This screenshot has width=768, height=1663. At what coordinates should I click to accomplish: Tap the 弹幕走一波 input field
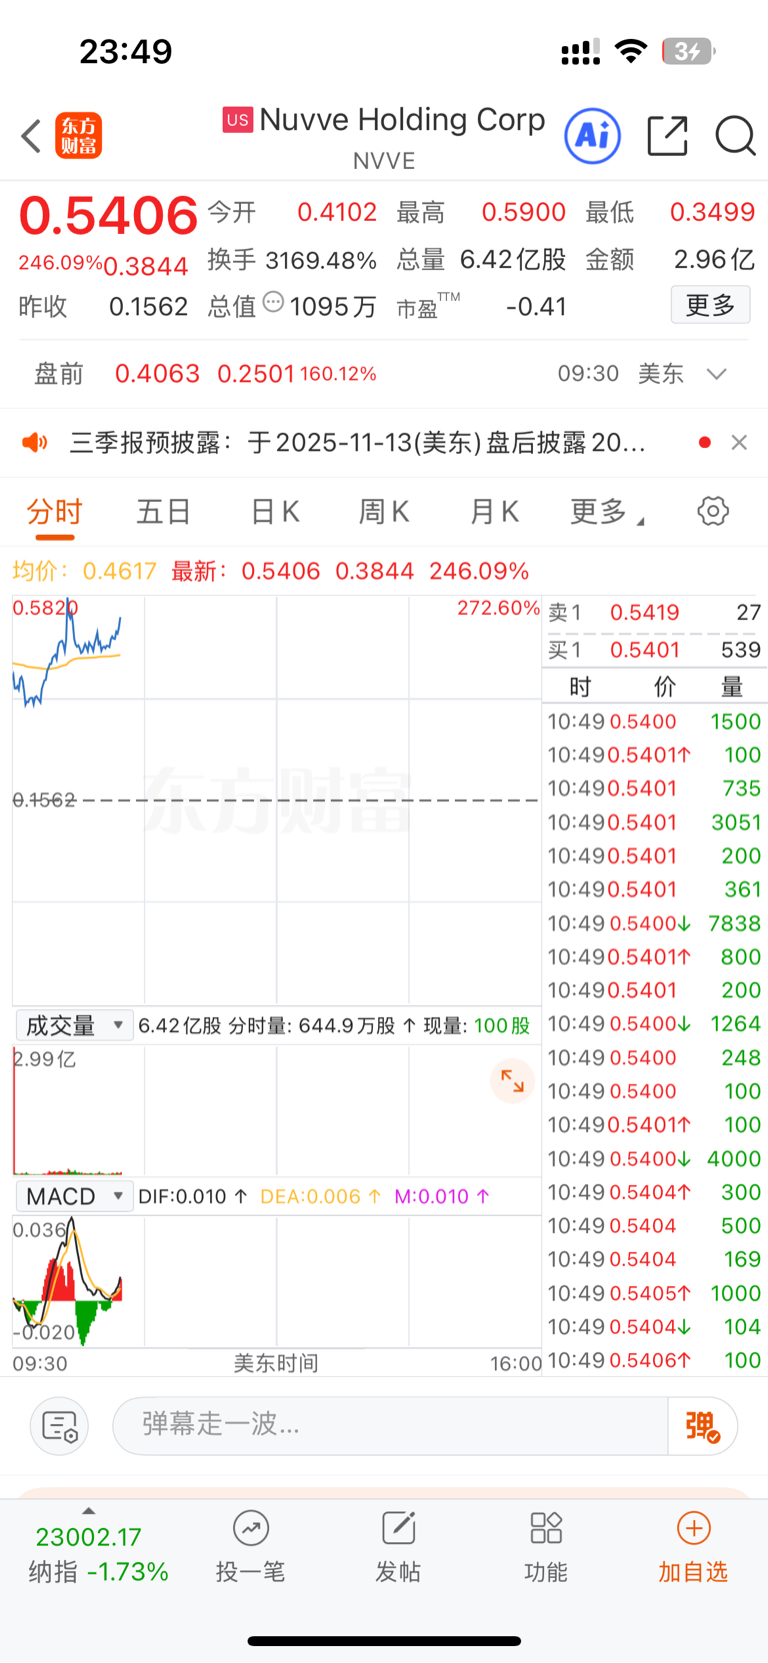click(x=390, y=1426)
